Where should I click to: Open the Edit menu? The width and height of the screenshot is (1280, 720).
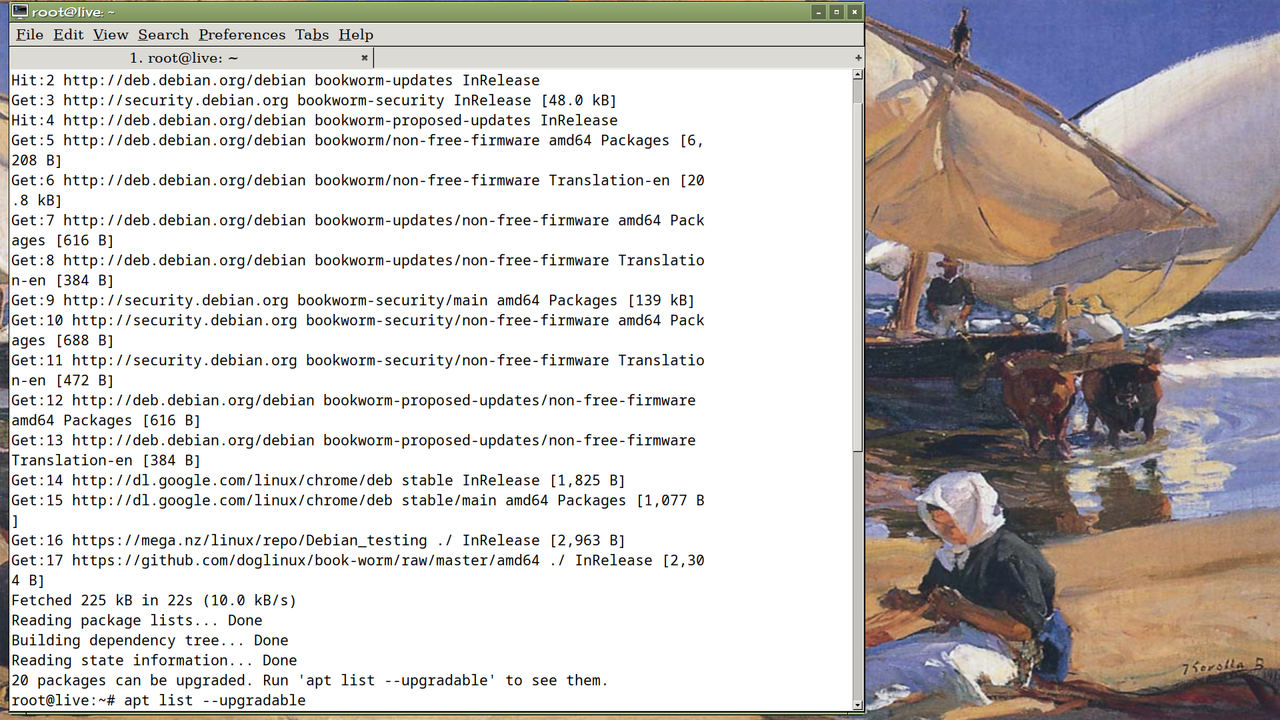pos(68,34)
